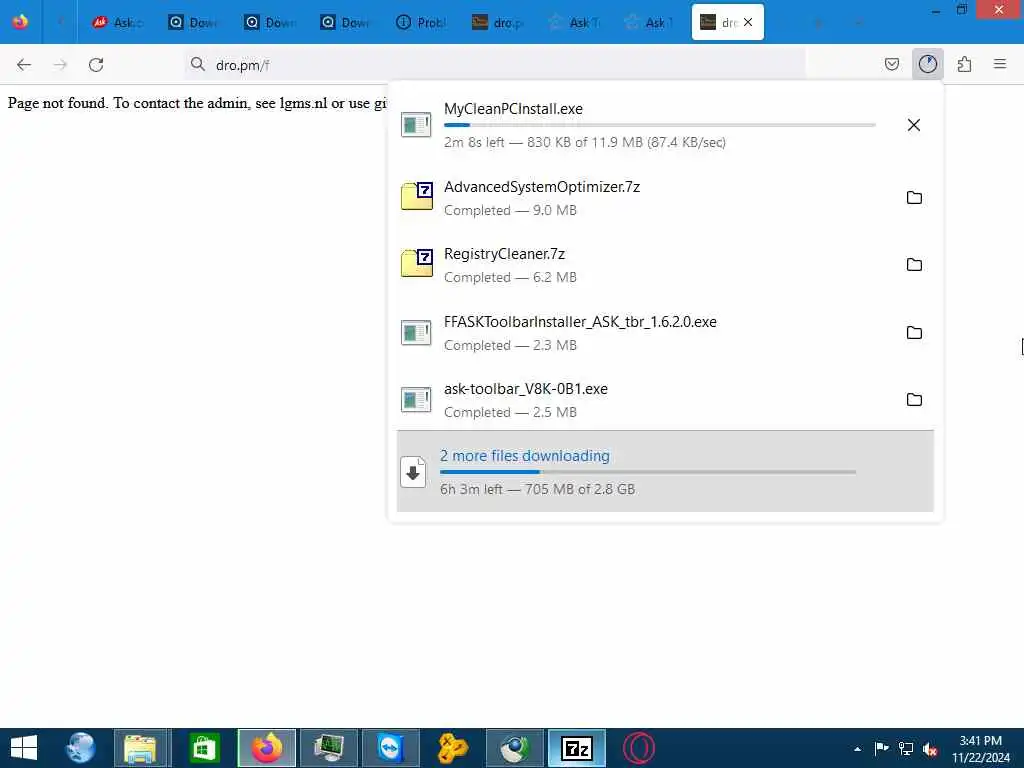Open the '2 more files downloading' link

point(524,456)
